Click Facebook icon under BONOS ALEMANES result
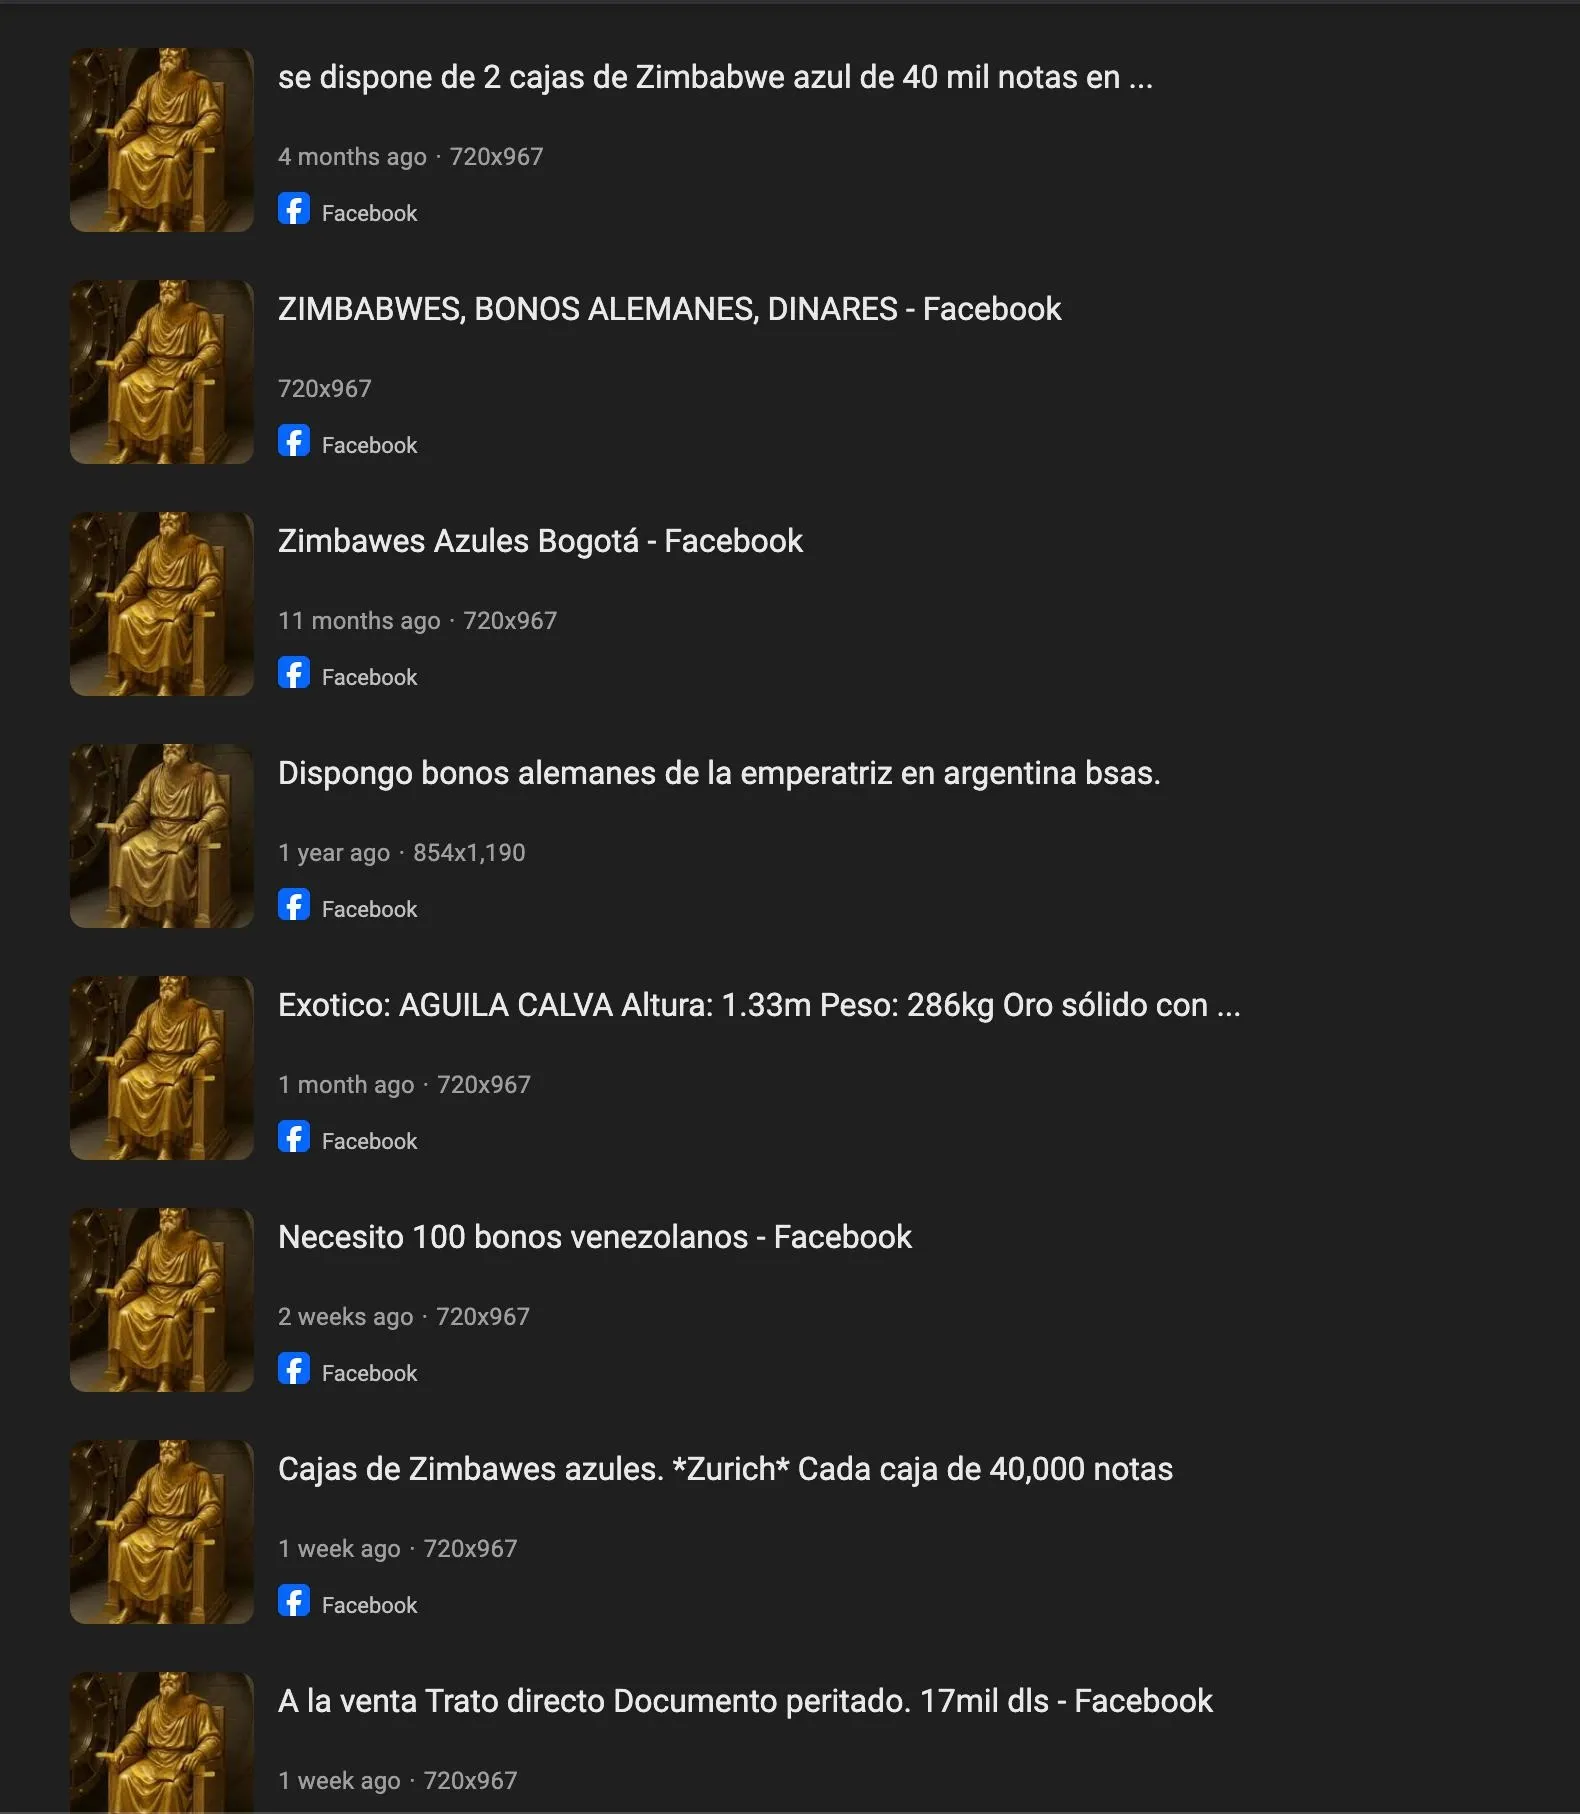Image resolution: width=1580 pixels, height=1814 pixels. point(294,441)
